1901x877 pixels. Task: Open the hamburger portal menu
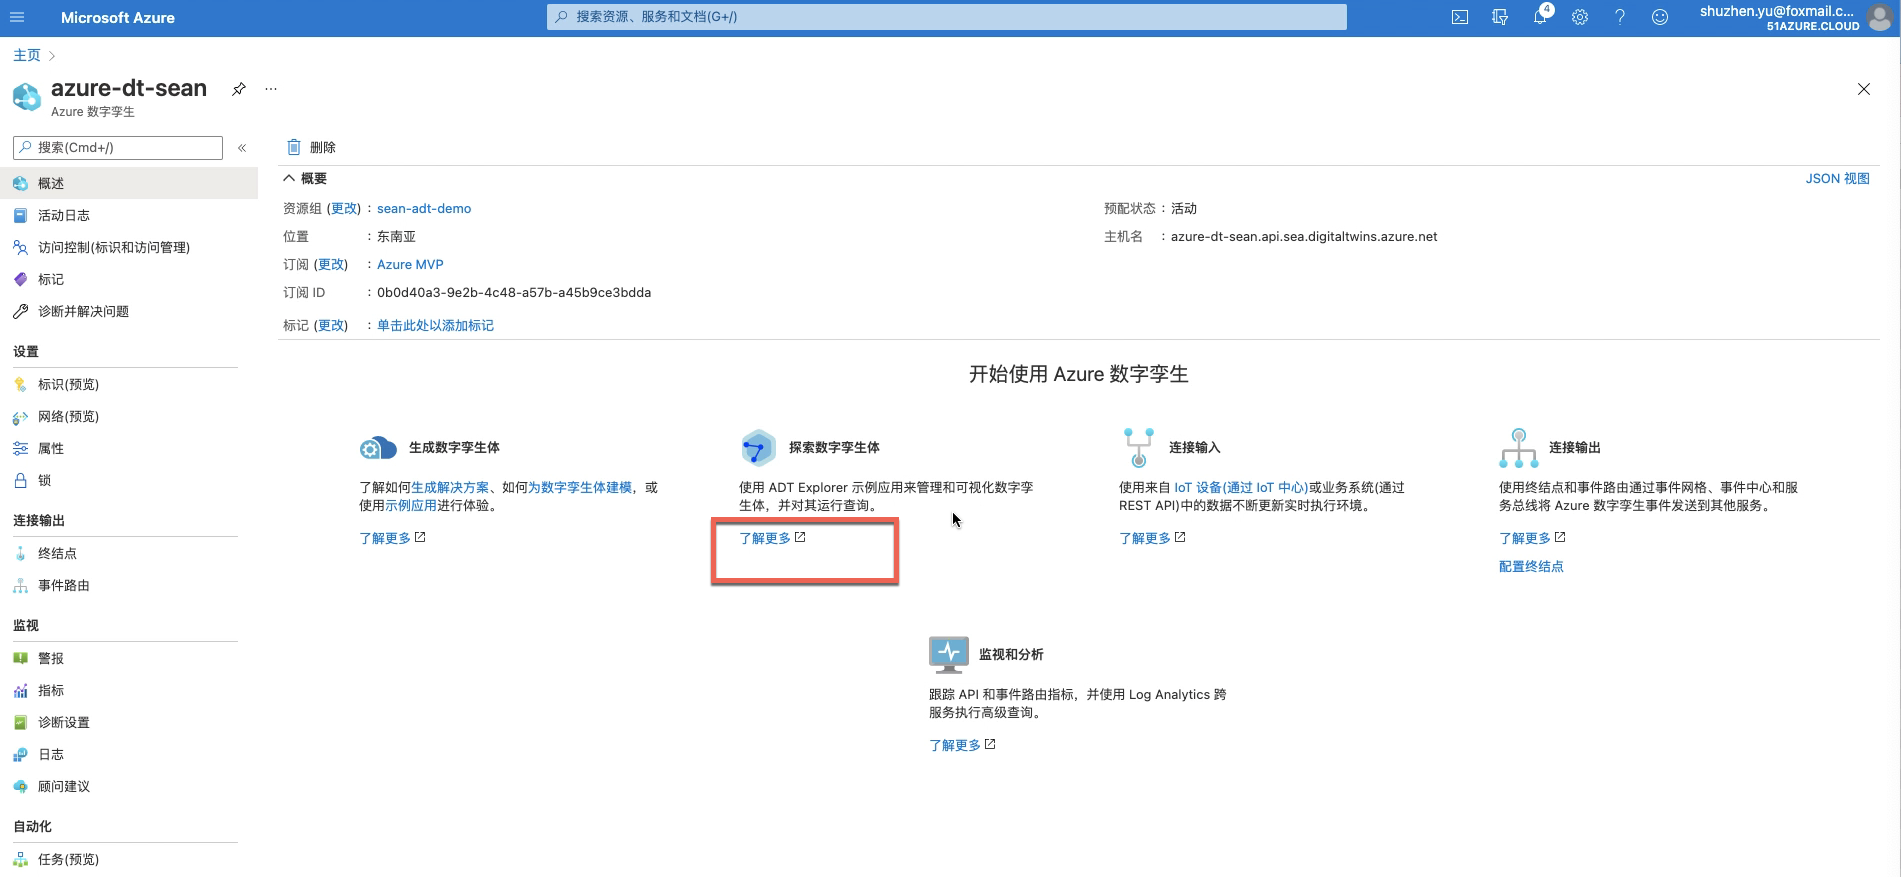(17, 17)
